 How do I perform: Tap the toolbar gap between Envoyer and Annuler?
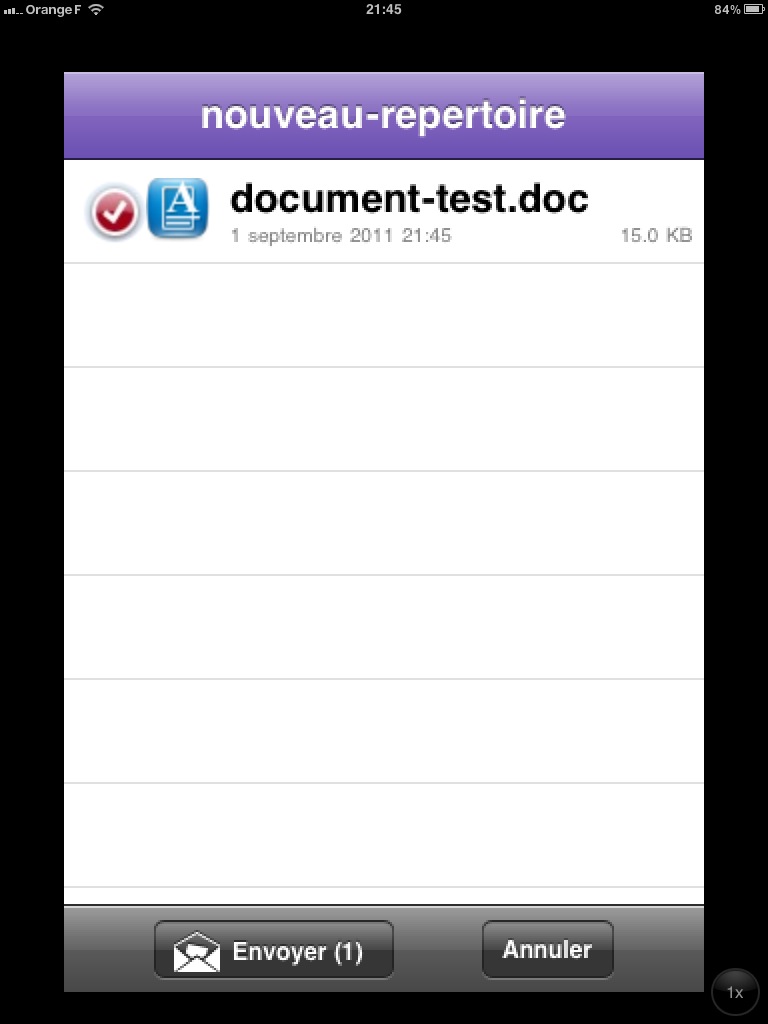click(x=438, y=950)
